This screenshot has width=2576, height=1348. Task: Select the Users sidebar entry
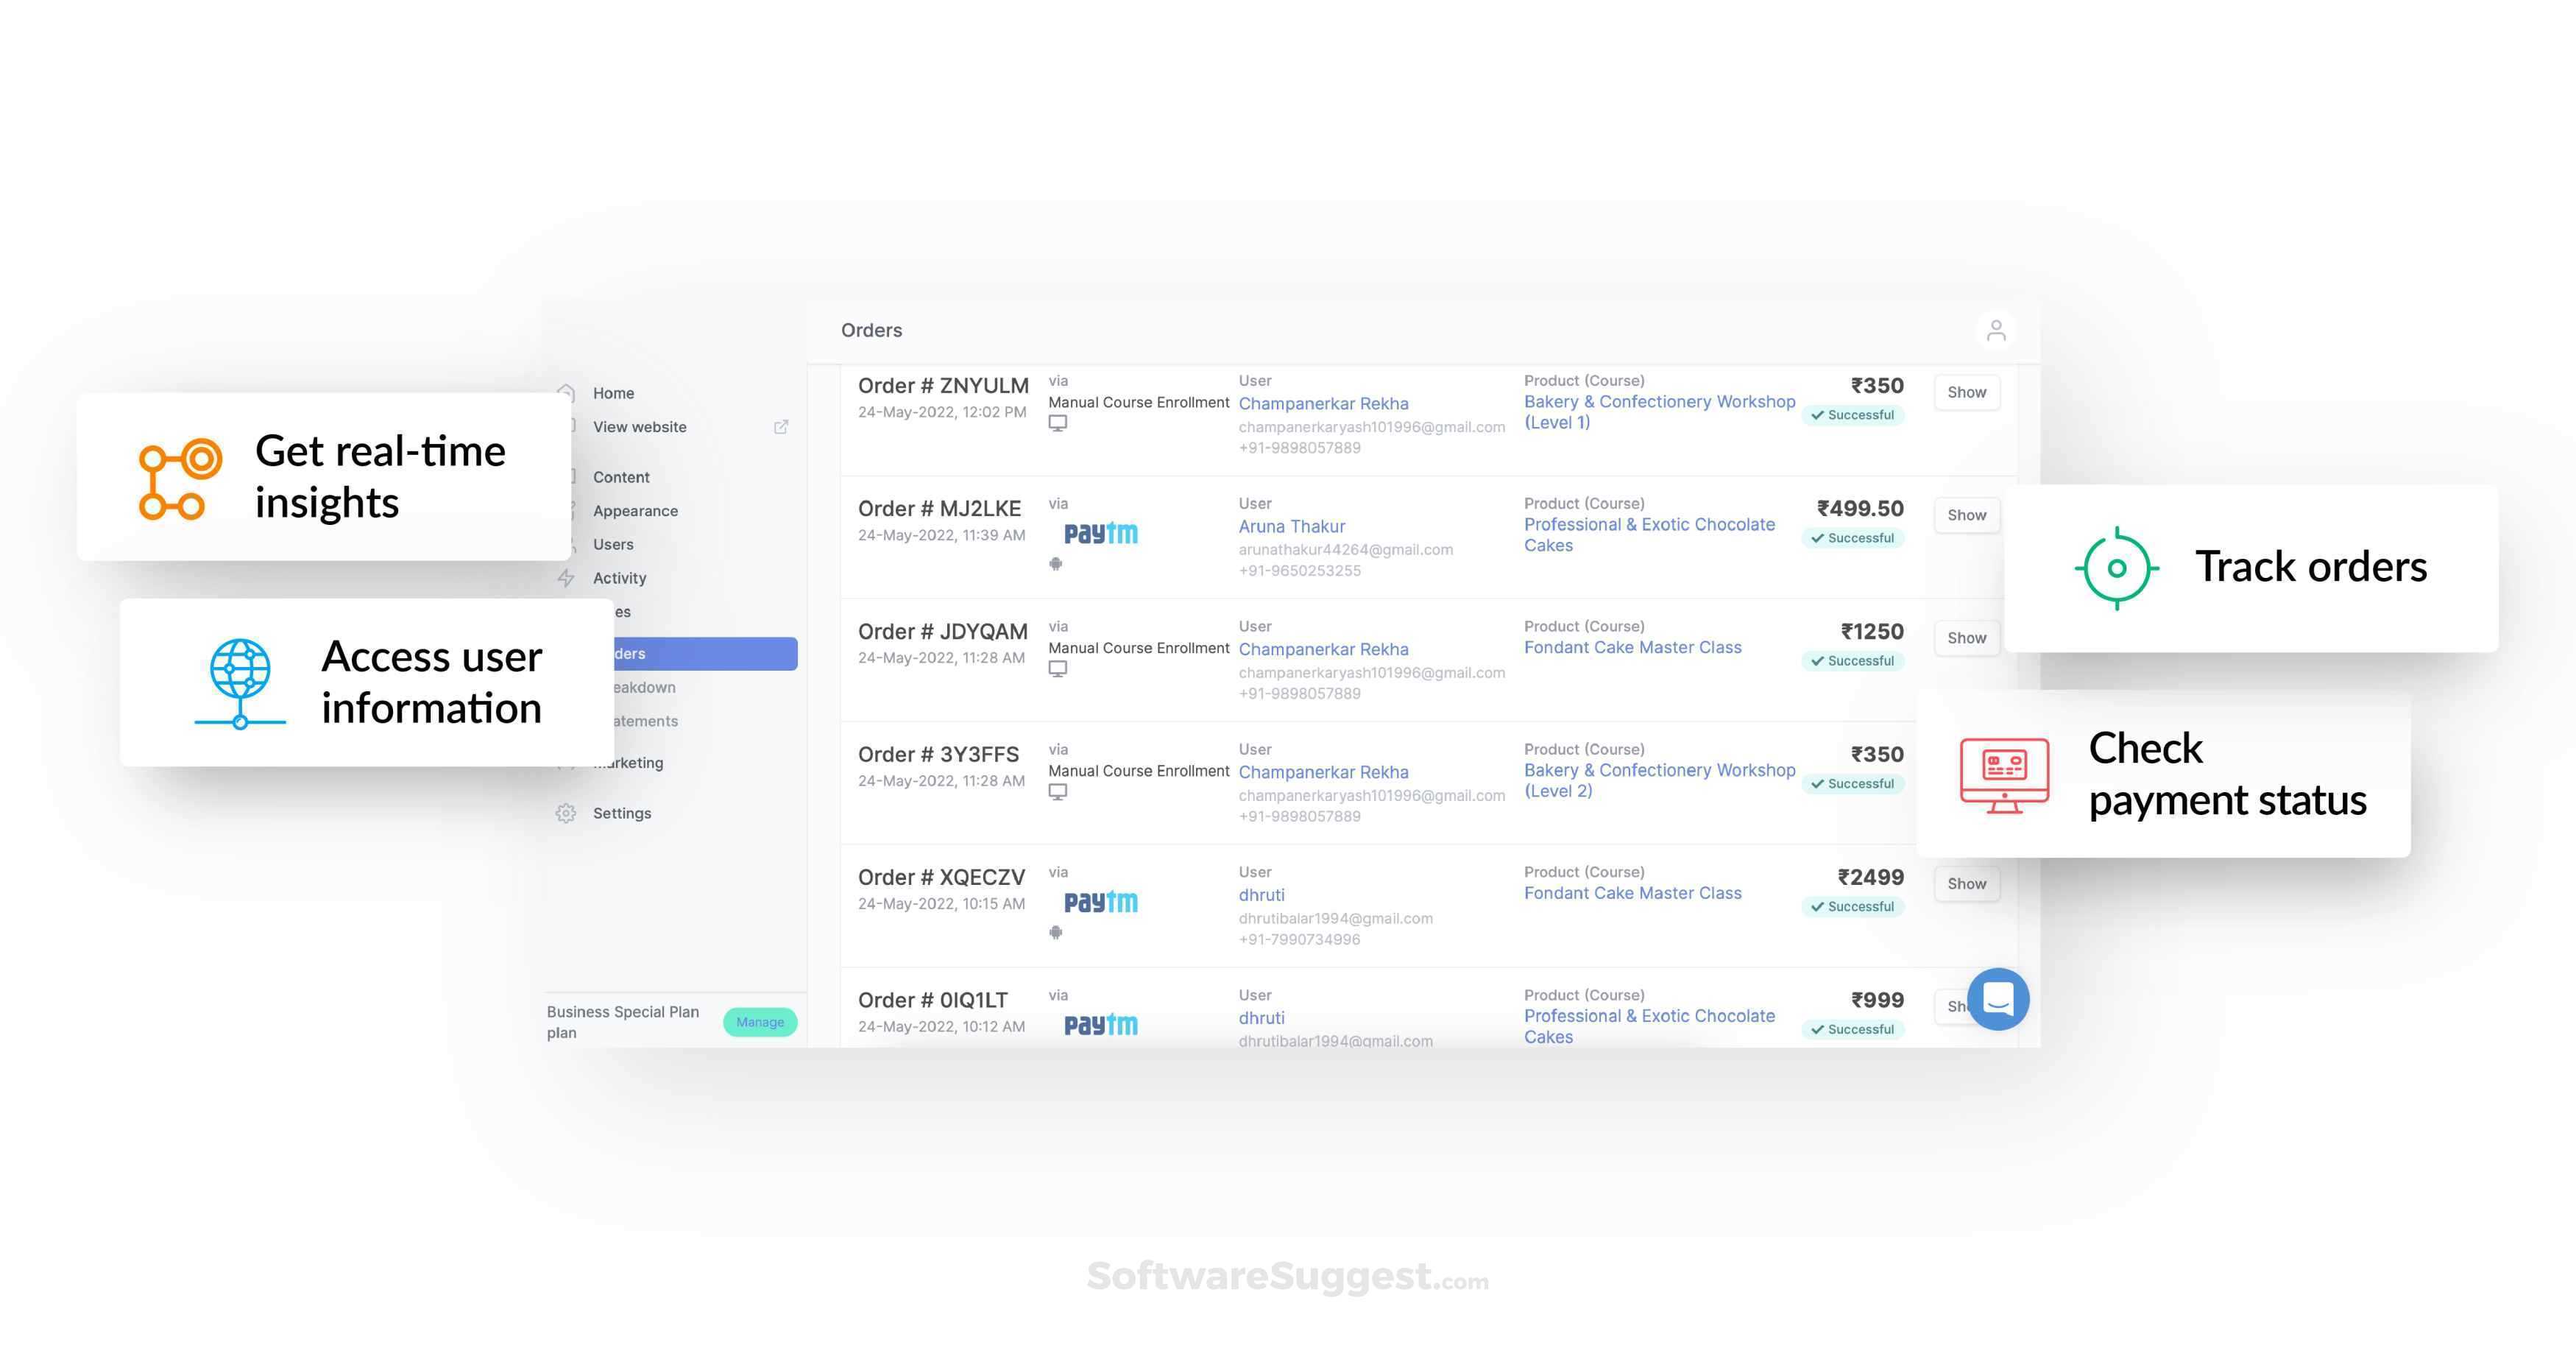613,544
